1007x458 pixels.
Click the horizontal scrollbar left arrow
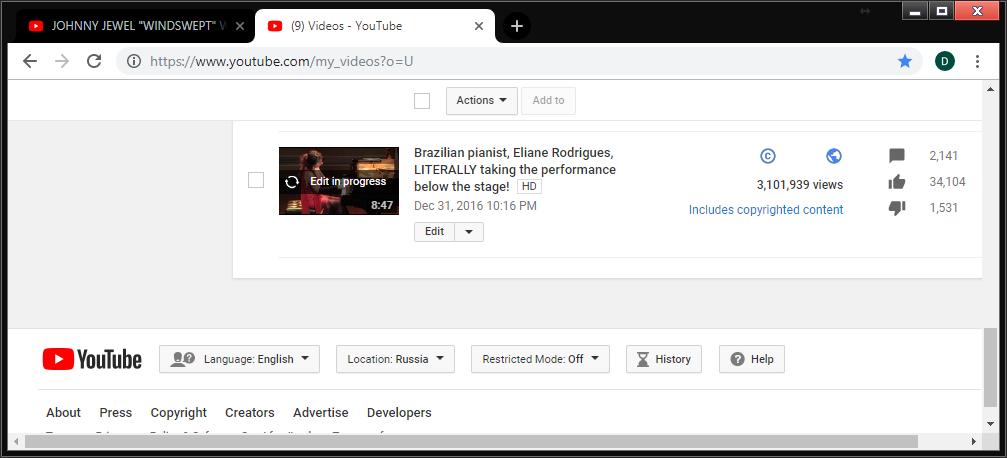pos(17,441)
